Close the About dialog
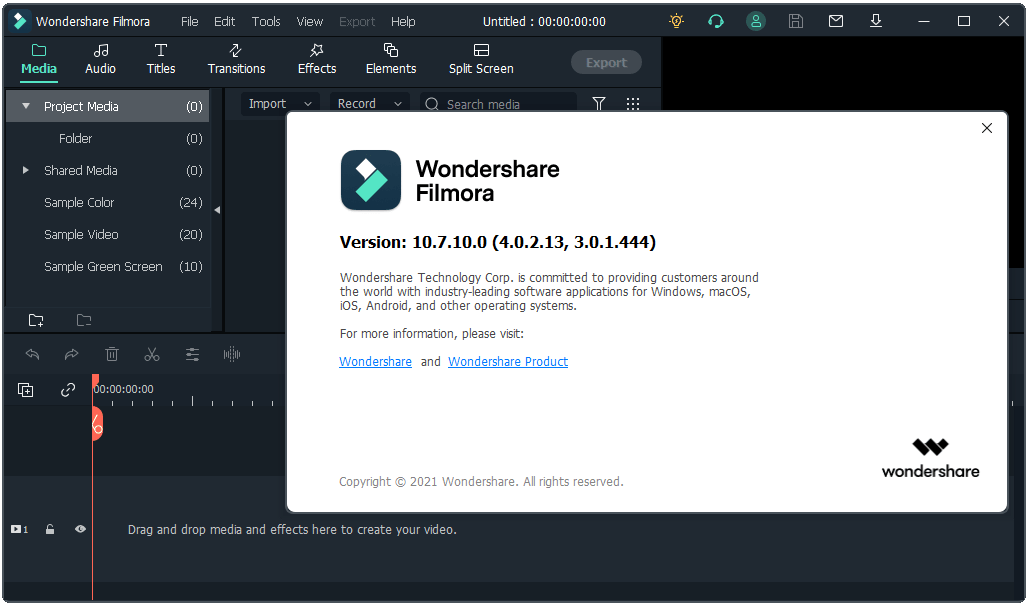Viewport: 1029px width, 605px height. (x=986, y=128)
